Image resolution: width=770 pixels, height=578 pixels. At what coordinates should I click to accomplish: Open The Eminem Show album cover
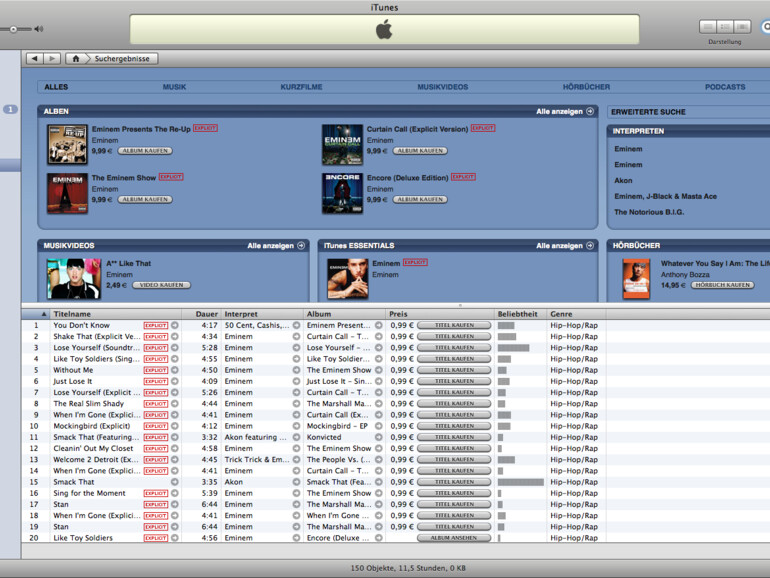click(x=67, y=193)
